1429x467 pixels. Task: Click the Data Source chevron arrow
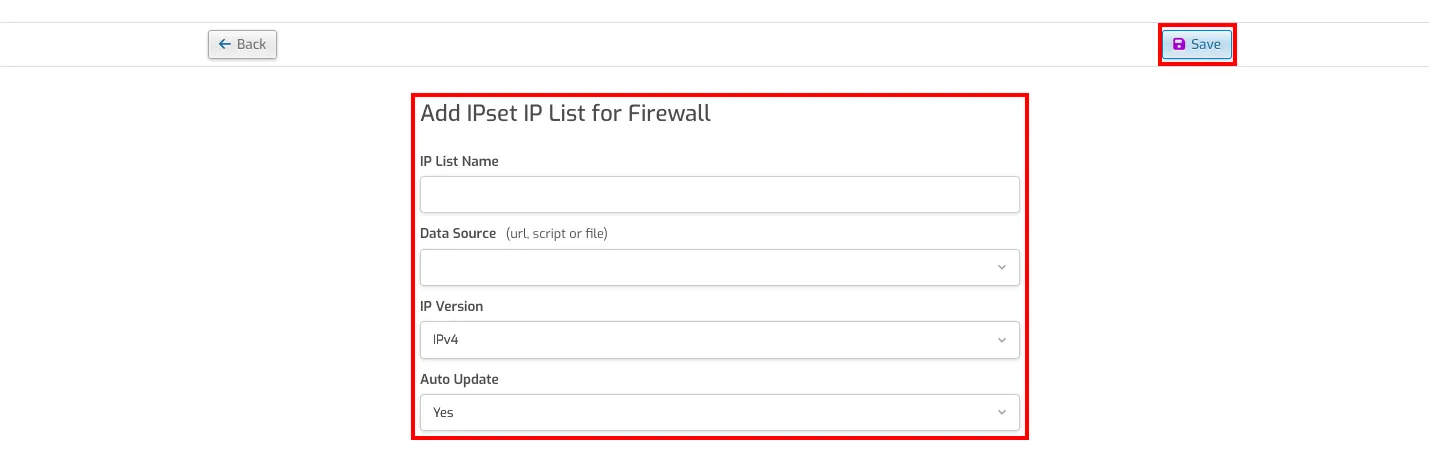(x=1002, y=267)
